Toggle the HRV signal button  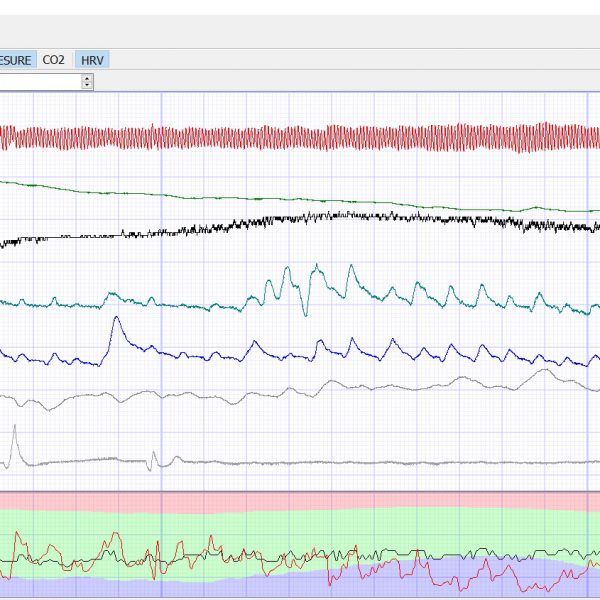(x=92, y=60)
